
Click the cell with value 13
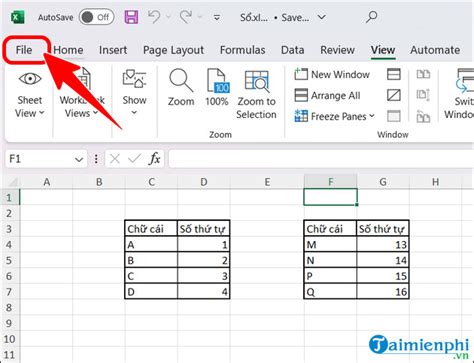(x=383, y=245)
